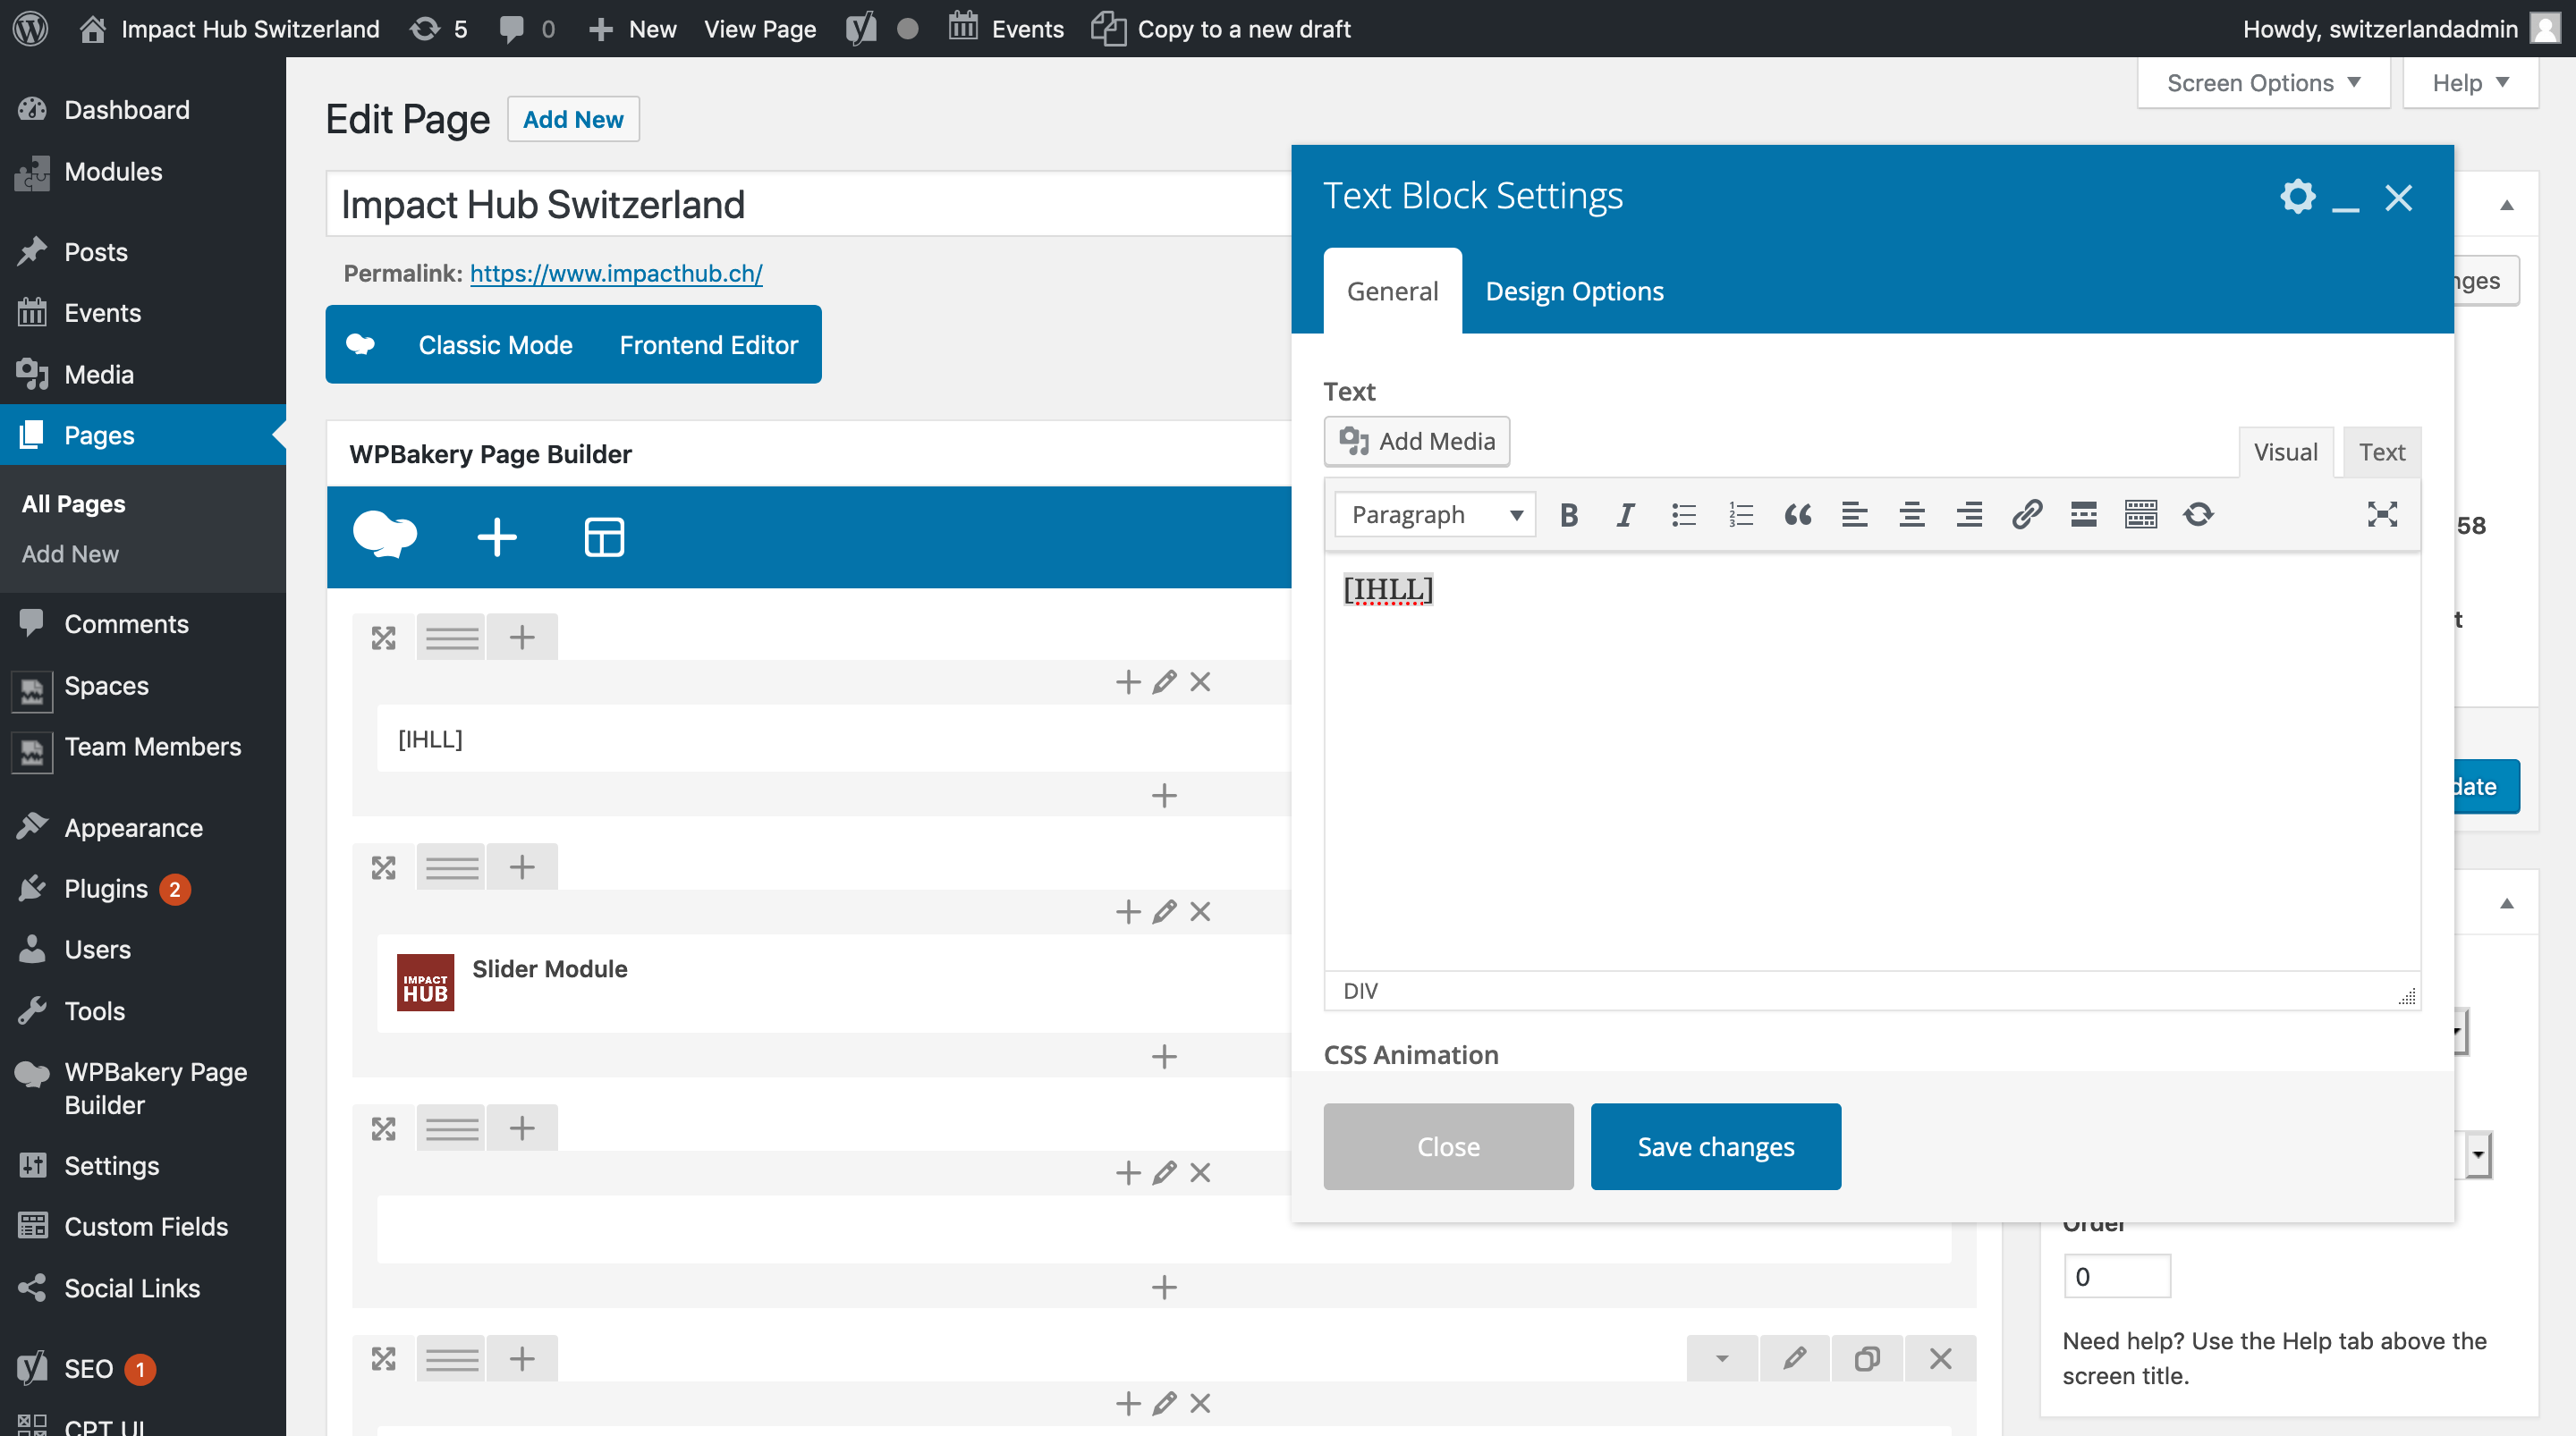
Task: Toggle bold formatting in text editor
Action: [x=1568, y=515]
